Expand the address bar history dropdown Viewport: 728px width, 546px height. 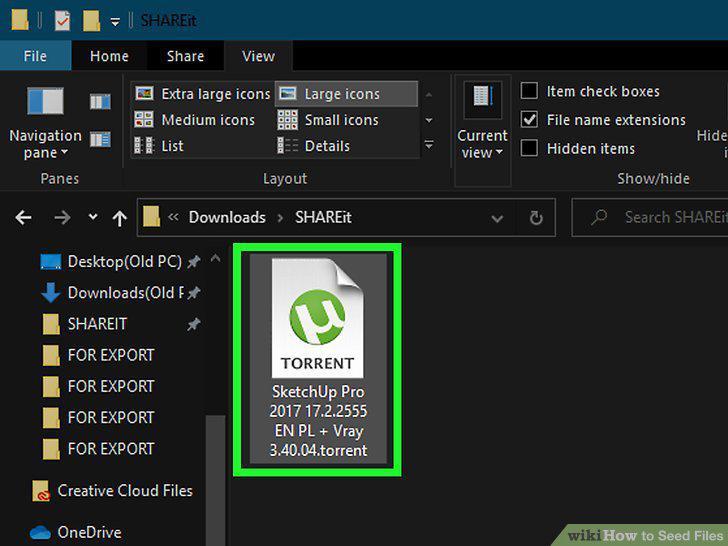tap(497, 218)
